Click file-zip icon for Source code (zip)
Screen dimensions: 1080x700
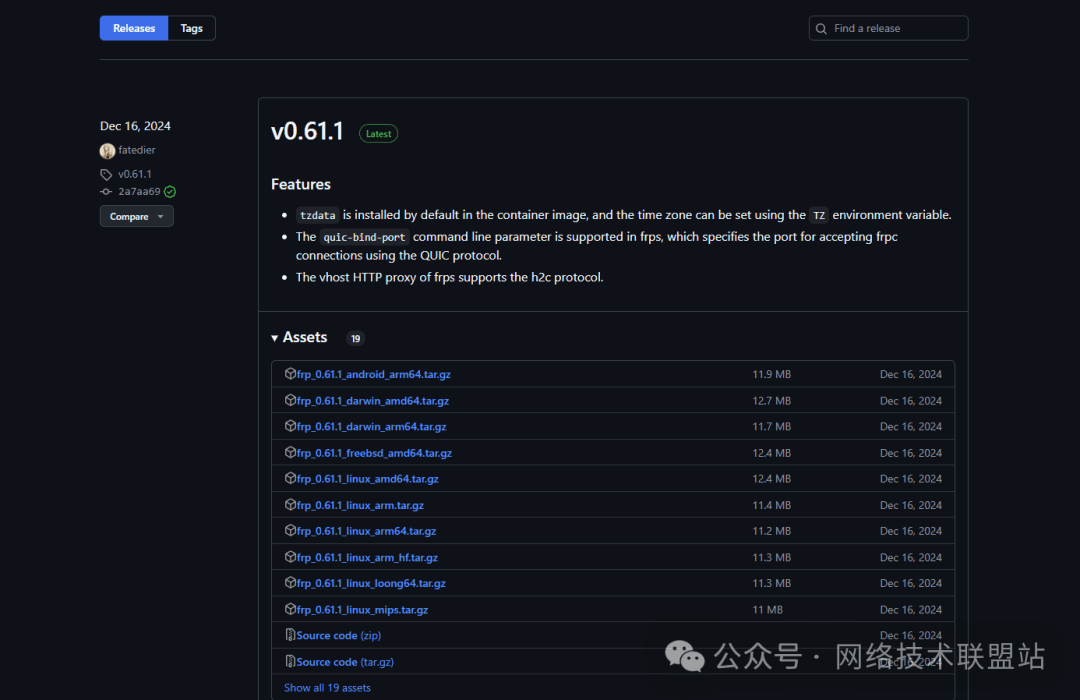point(290,635)
